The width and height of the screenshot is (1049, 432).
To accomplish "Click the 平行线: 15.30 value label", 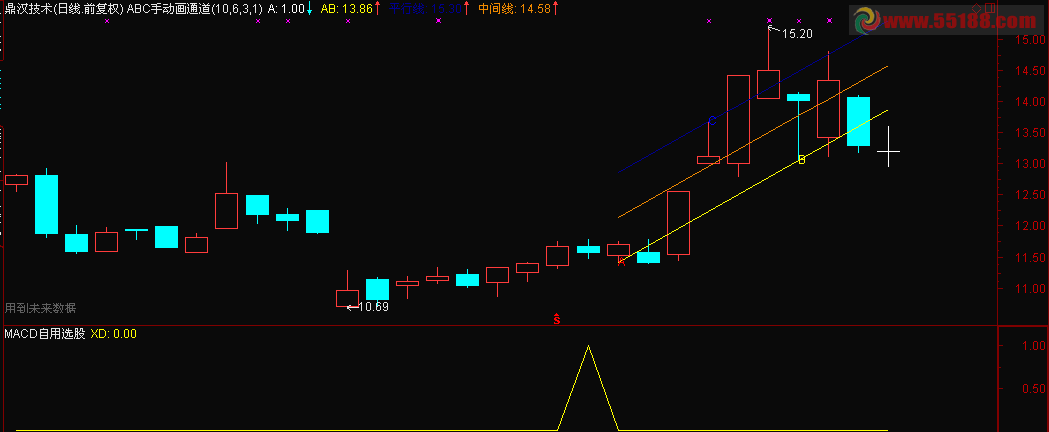I will point(425,9).
